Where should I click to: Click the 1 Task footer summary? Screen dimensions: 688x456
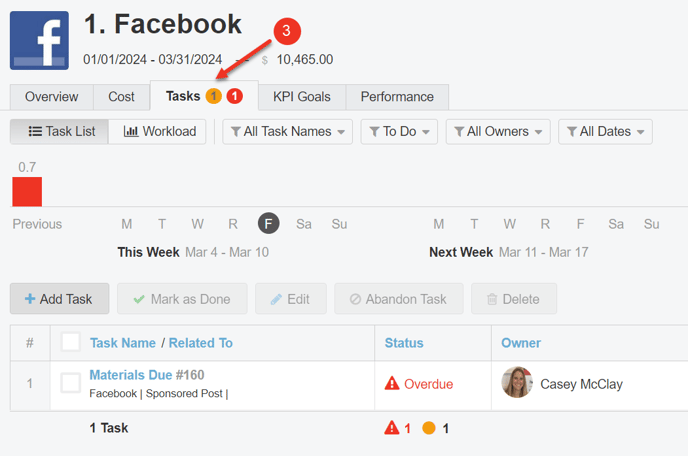coord(109,428)
